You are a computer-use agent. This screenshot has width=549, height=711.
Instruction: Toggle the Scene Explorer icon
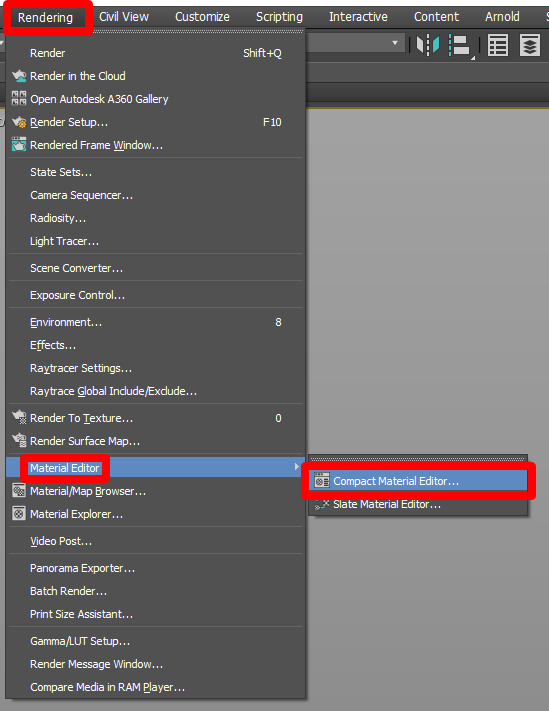coord(498,45)
